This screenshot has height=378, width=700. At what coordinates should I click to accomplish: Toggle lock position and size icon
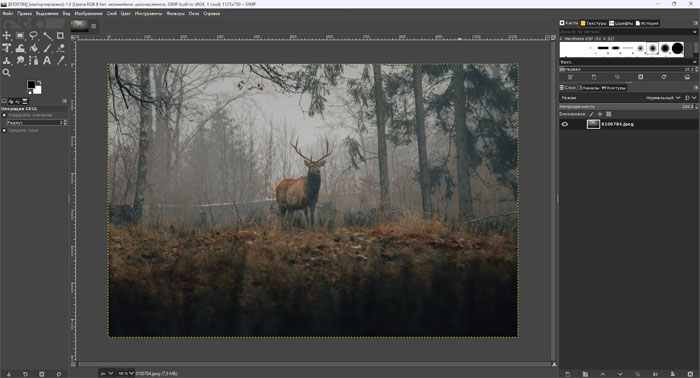pyautogui.click(x=600, y=114)
